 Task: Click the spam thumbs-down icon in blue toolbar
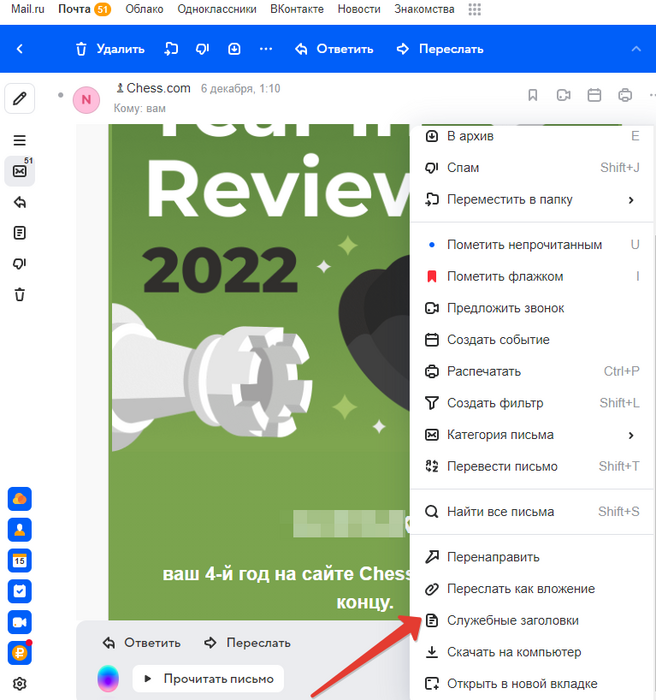(202, 49)
